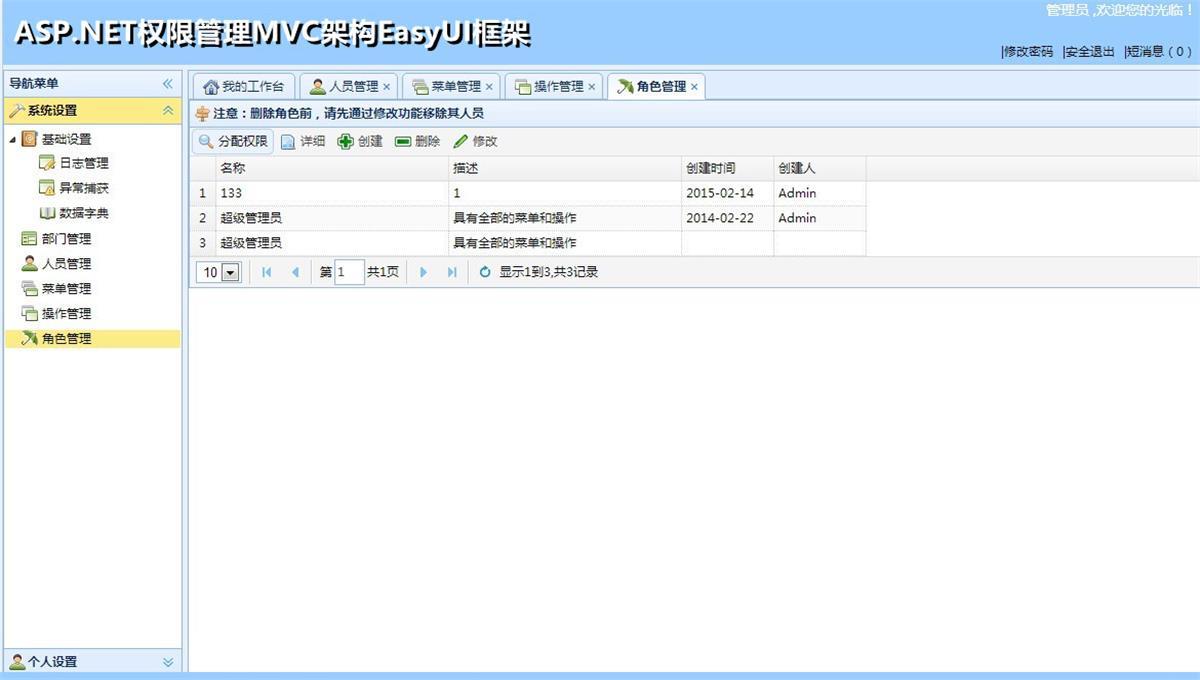Click the green 创建 plus icon
Image resolution: width=1200 pixels, height=680 pixels.
[x=345, y=142]
